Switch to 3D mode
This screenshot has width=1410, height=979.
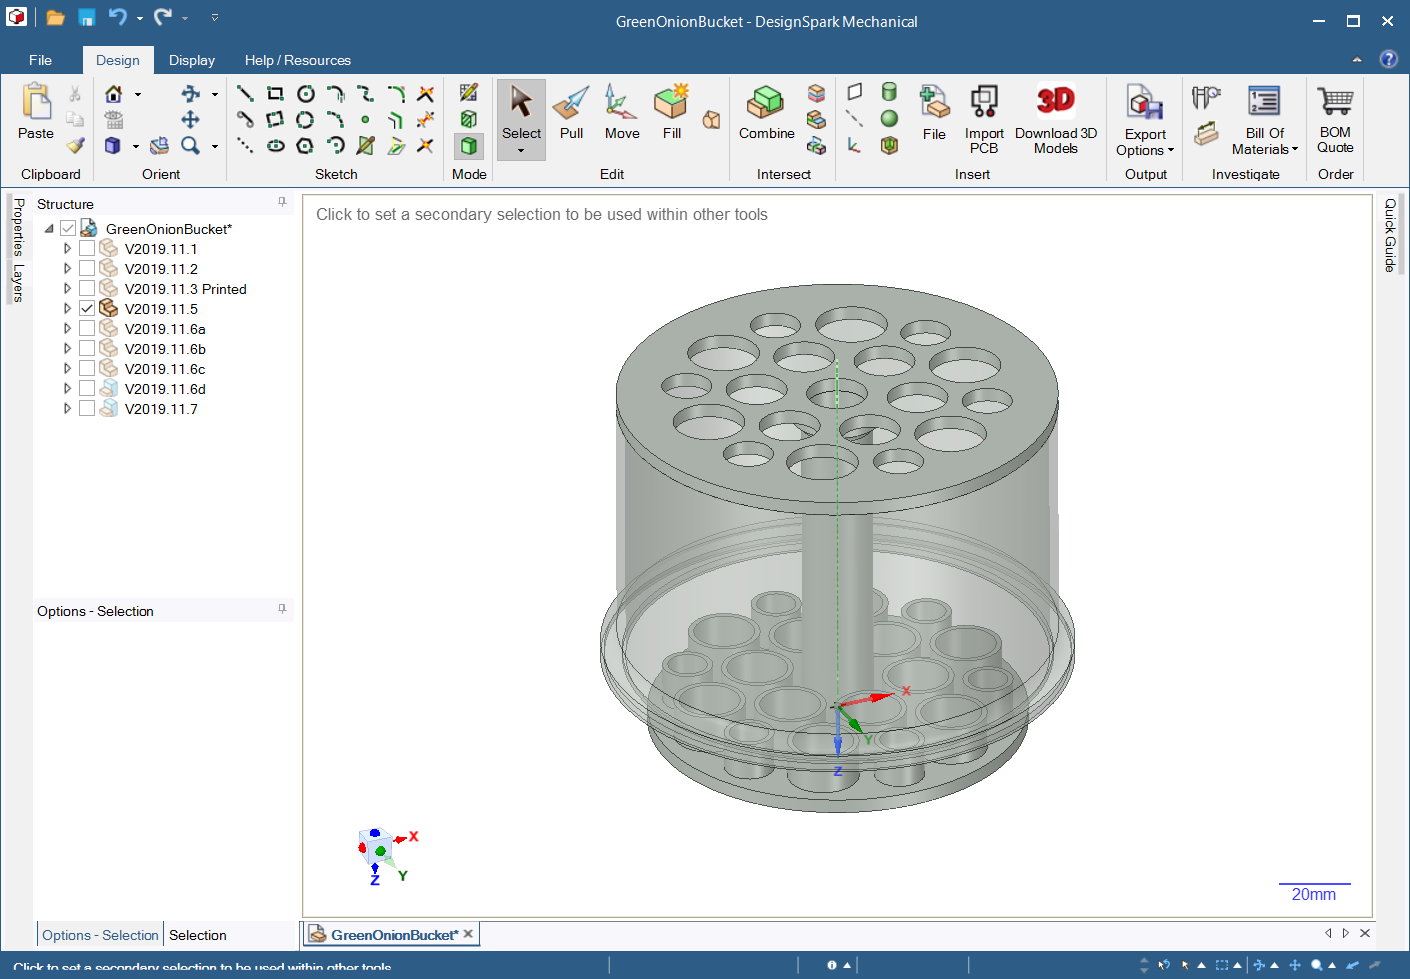pos(469,146)
